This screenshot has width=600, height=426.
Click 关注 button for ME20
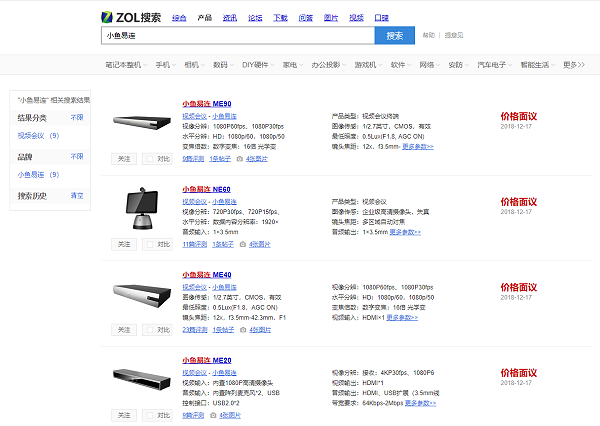click(124, 415)
